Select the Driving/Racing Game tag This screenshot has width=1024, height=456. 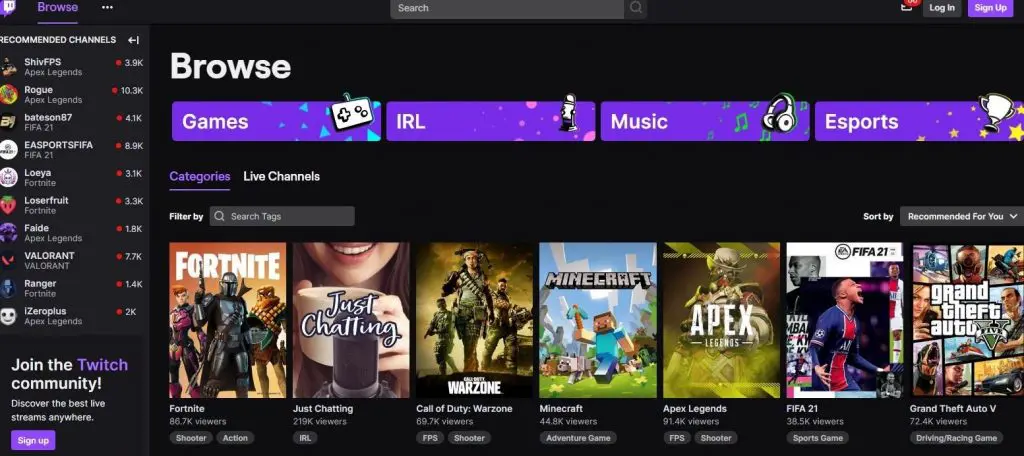[x=957, y=438]
